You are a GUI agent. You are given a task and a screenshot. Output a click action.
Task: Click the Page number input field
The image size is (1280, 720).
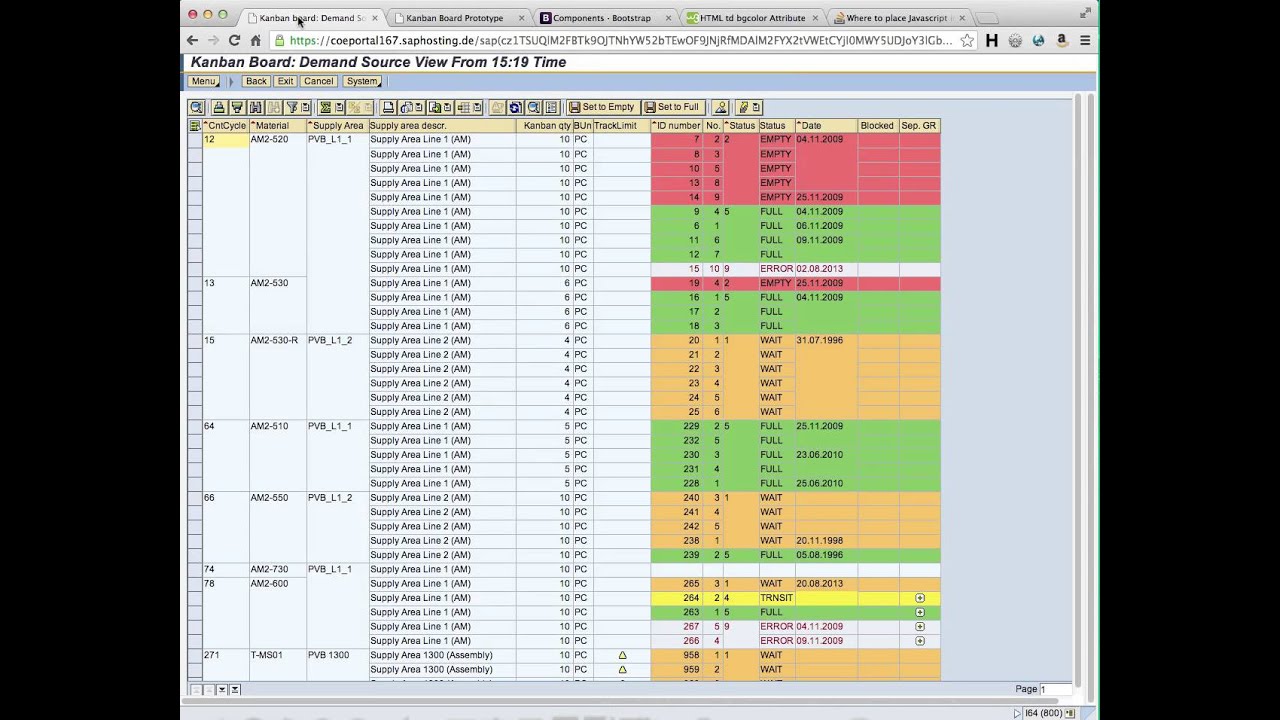tap(1056, 689)
